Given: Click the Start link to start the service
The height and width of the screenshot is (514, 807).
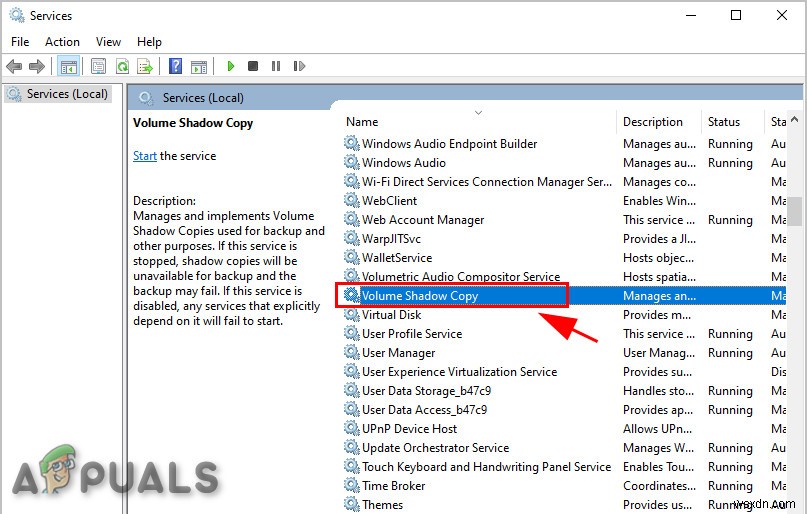Looking at the screenshot, I should [x=145, y=156].
